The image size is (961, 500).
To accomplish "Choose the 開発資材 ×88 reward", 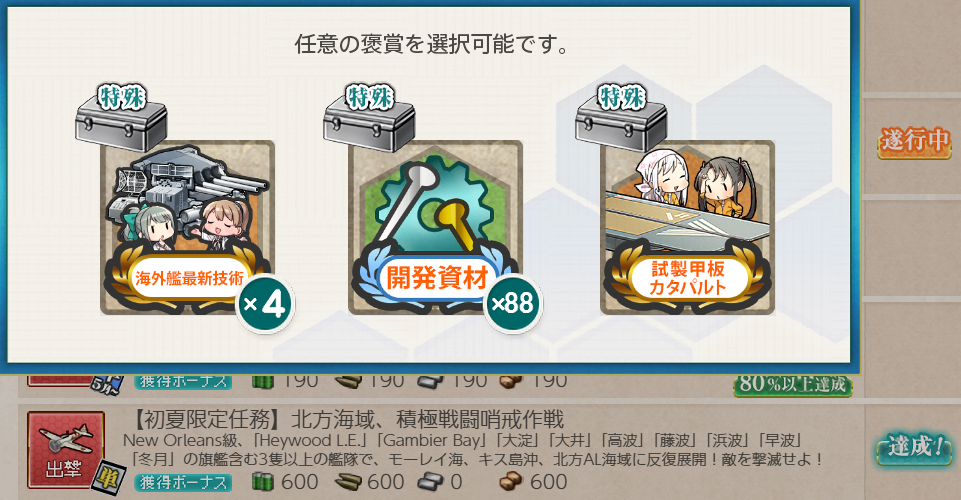I will (x=435, y=228).
